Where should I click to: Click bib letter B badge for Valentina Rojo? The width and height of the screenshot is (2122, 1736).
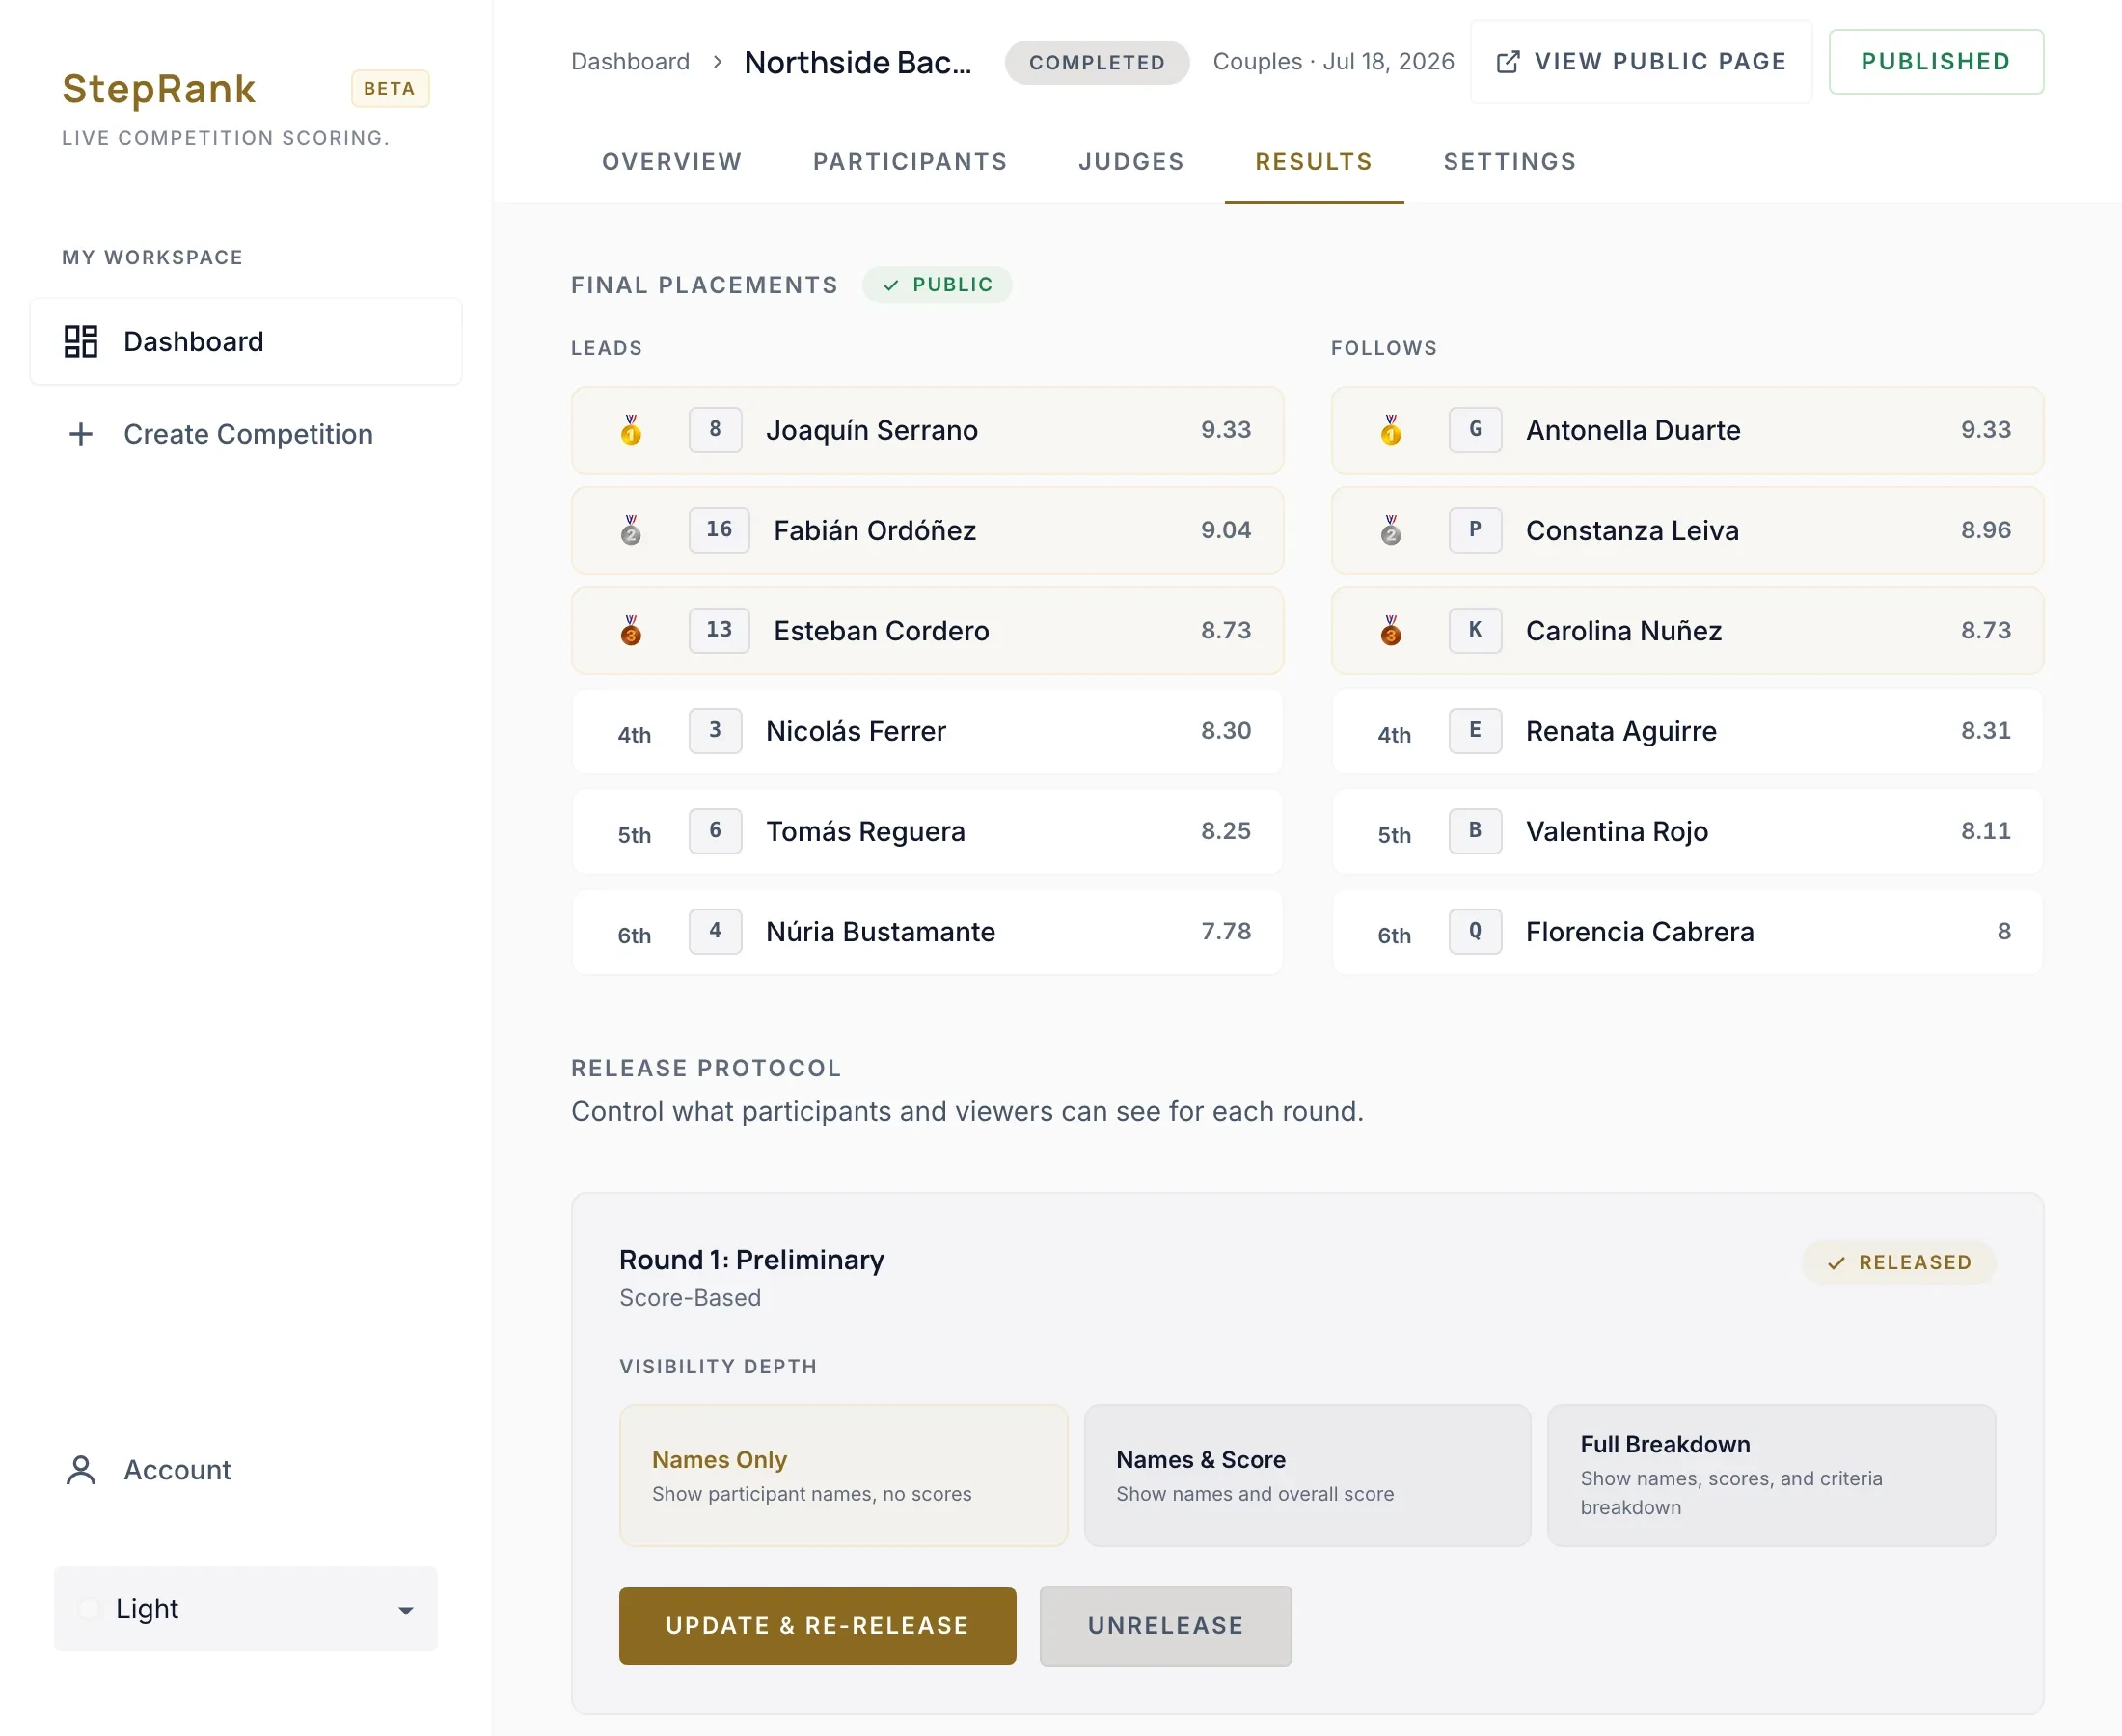(1475, 831)
